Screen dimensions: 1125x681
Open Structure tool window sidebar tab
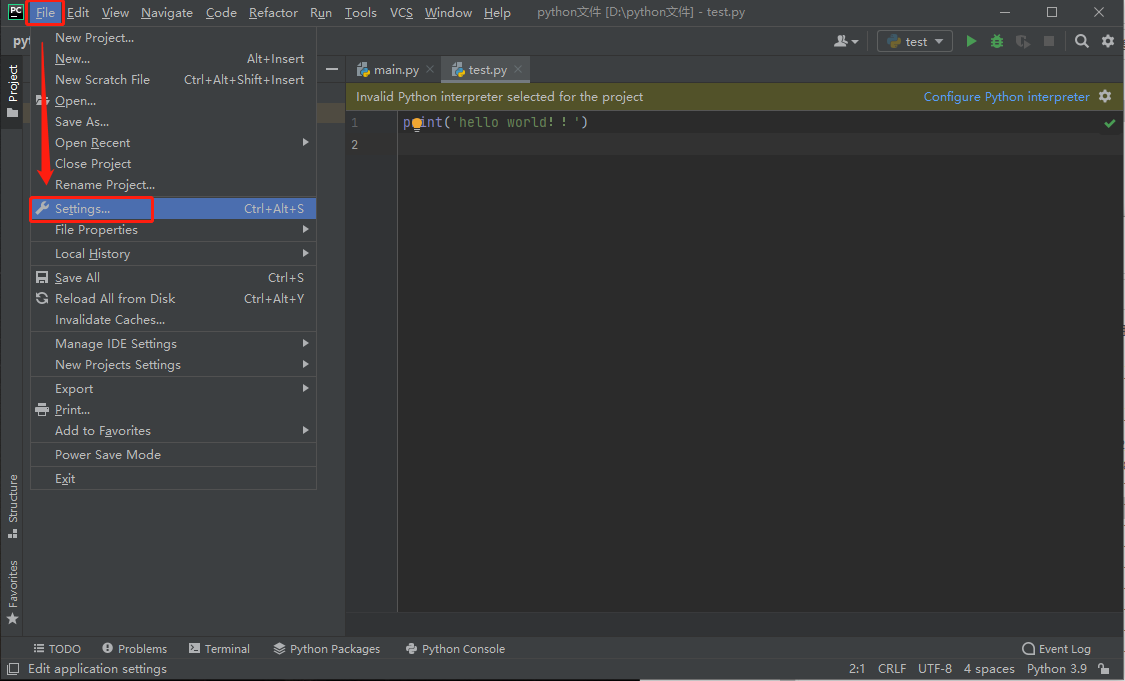12,506
